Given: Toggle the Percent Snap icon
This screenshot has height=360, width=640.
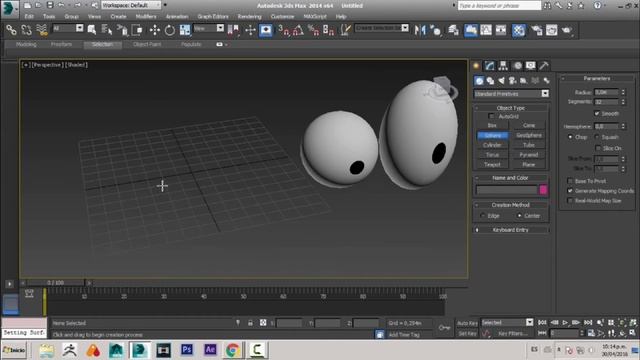Looking at the screenshot, I should [x=313, y=30].
